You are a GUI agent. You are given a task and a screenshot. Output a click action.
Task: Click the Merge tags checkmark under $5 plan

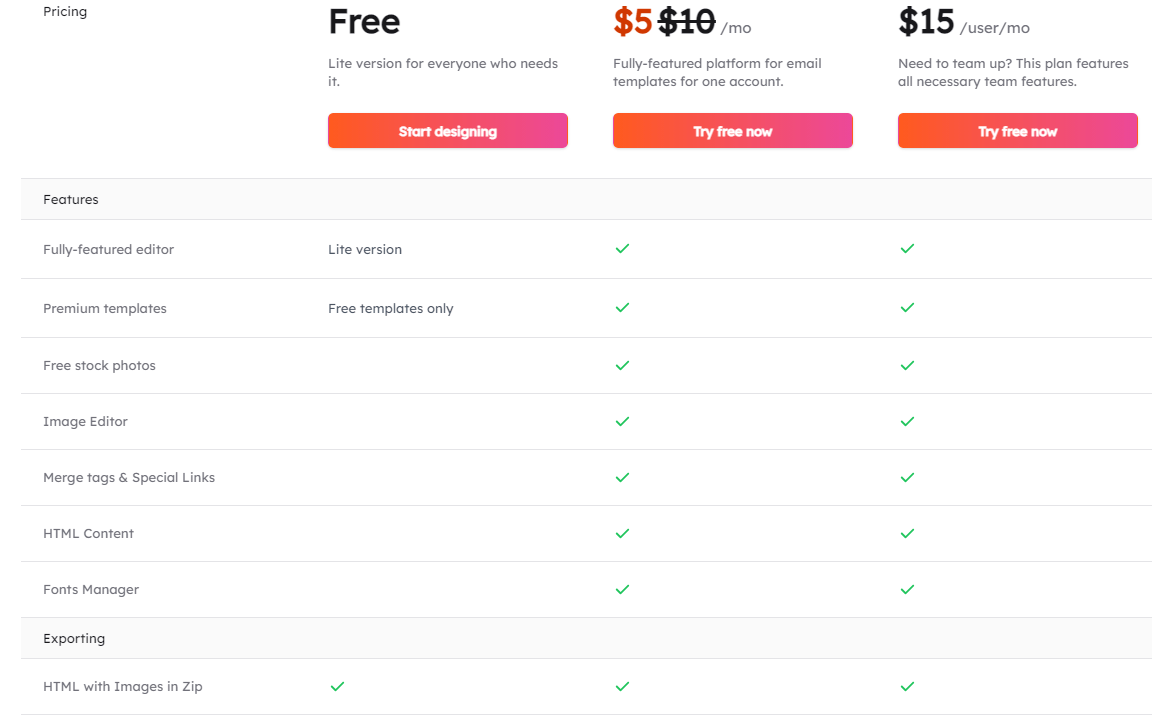[622, 477]
